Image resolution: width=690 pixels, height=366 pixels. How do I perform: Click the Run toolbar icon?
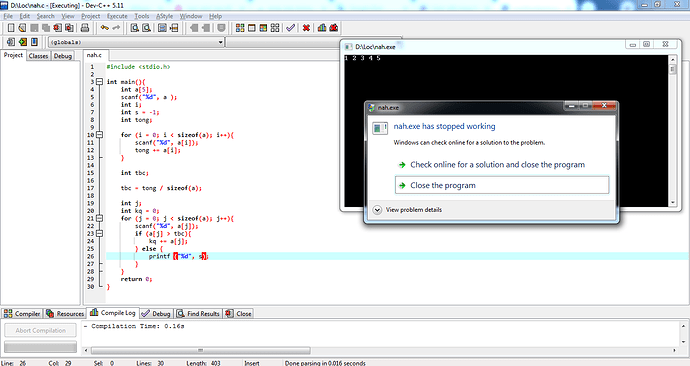coord(252,28)
